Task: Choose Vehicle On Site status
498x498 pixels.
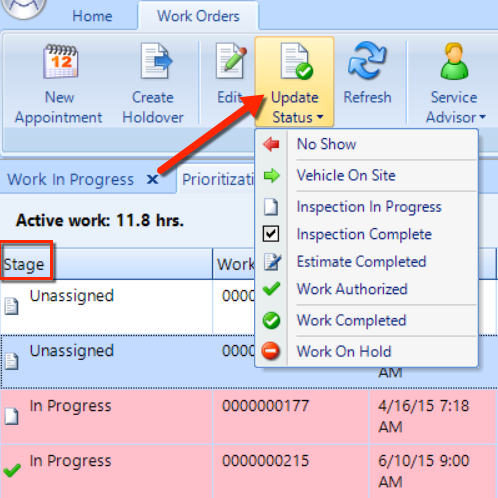Action: tap(346, 175)
